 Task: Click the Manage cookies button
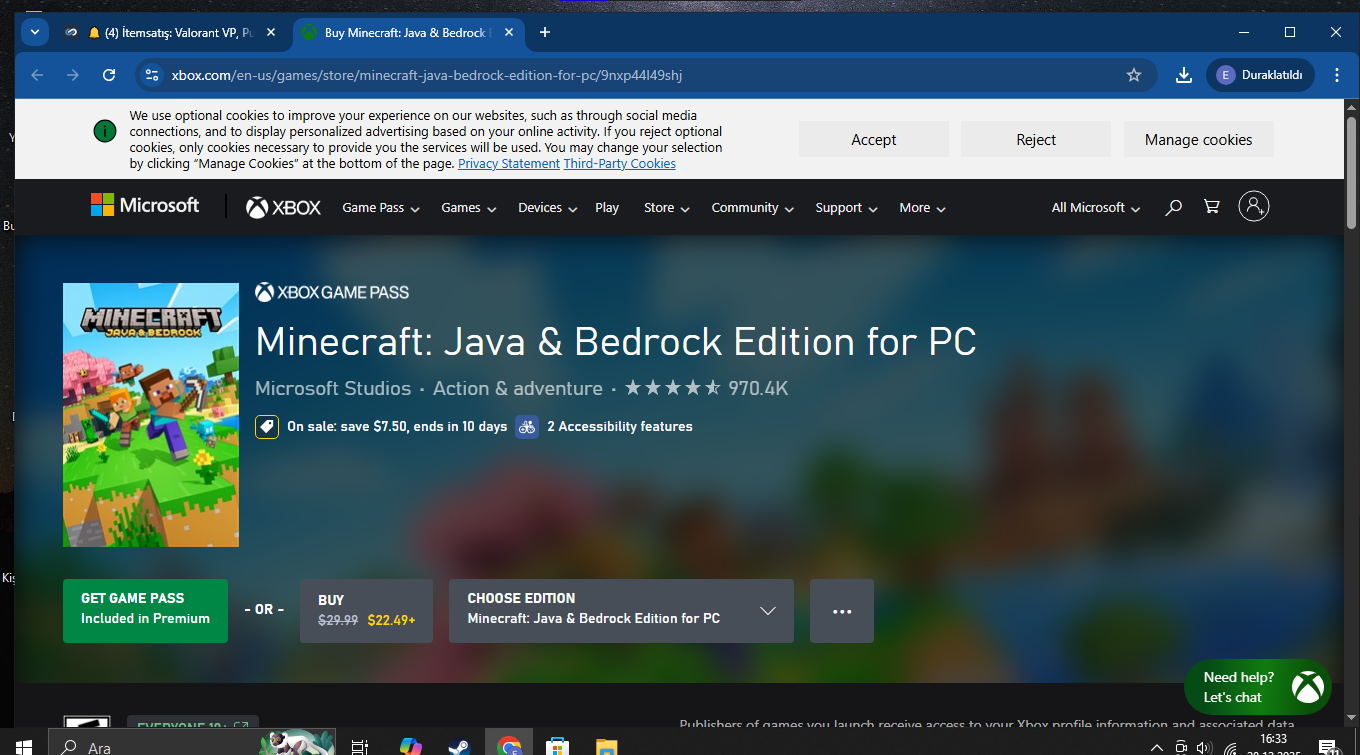click(x=1199, y=140)
